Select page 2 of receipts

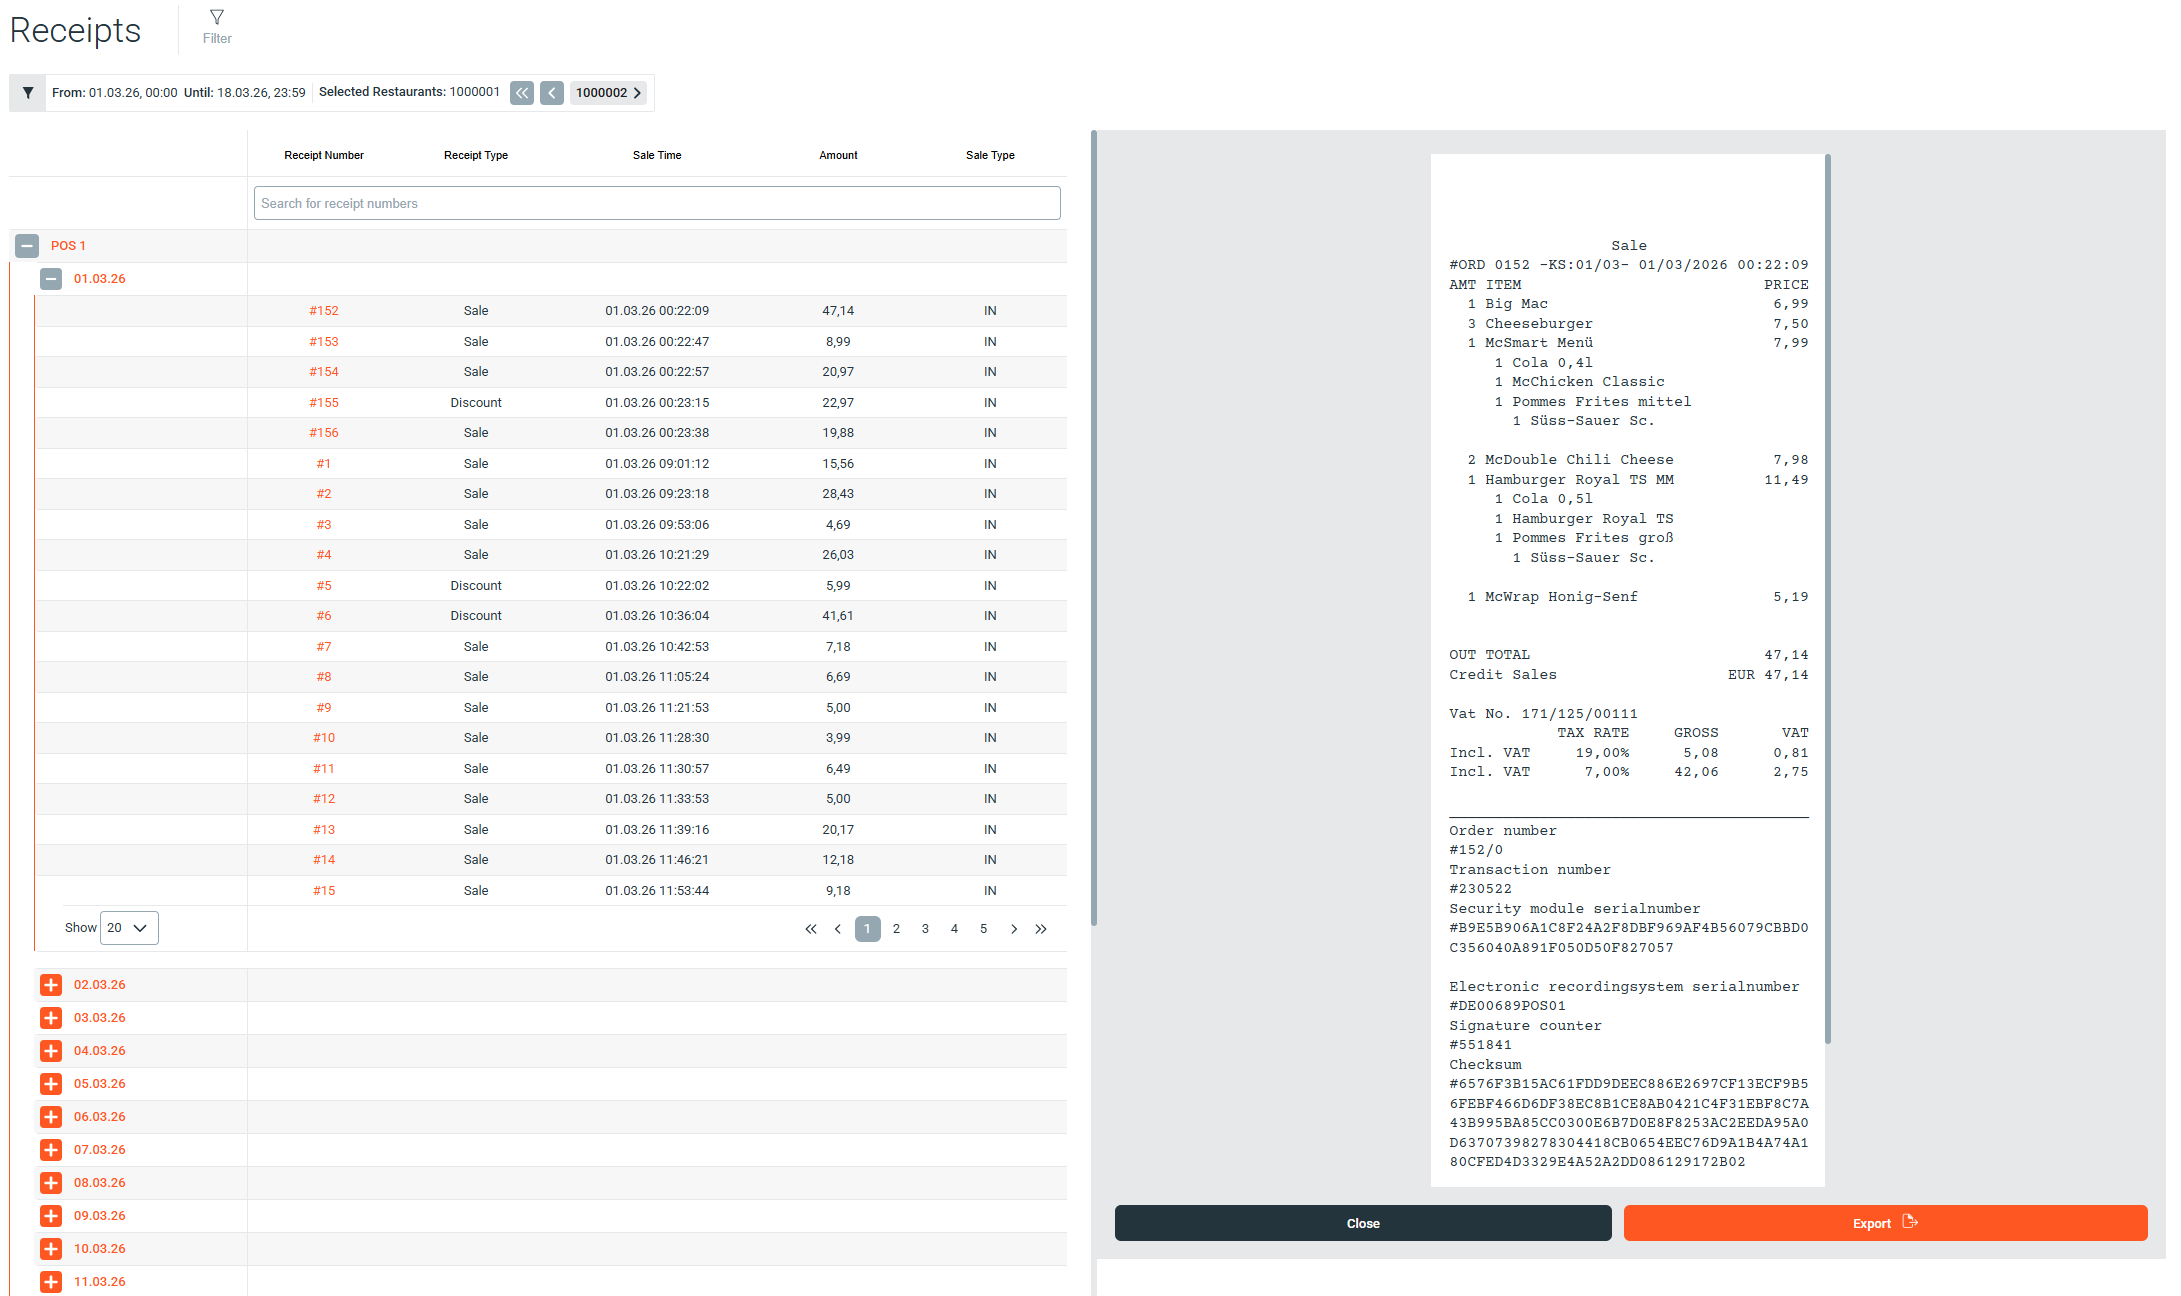[896, 929]
